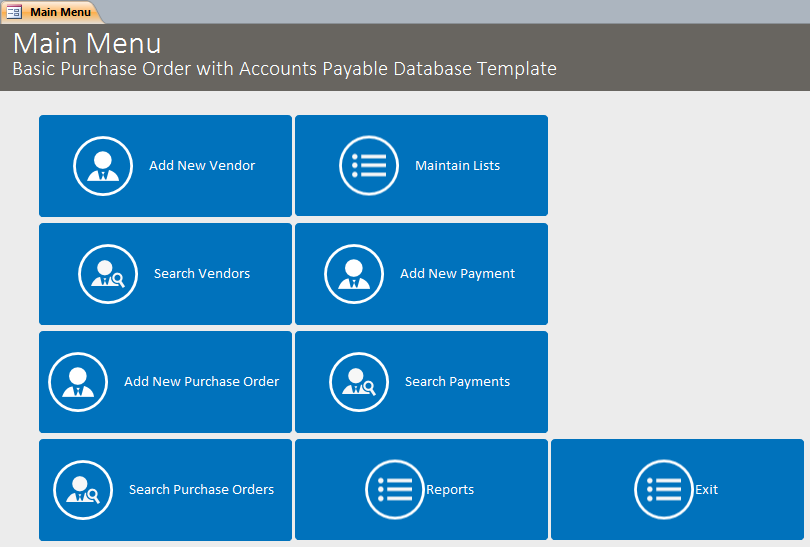The height and width of the screenshot is (547, 810).
Task: Click the Search Vendors magnifier-person icon
Action: (108, 274)
